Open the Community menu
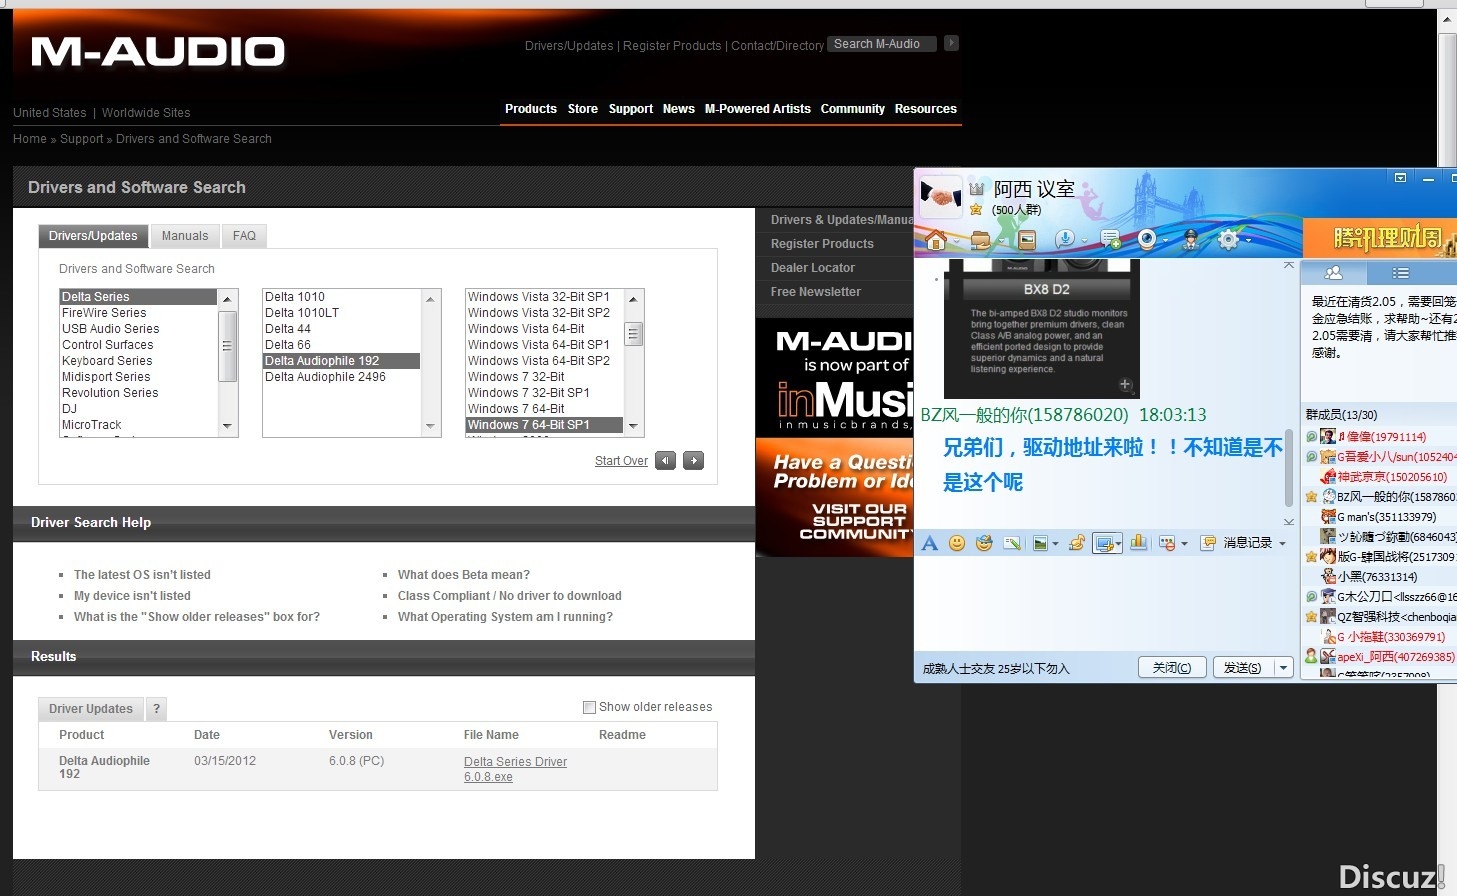 tap(853, 109)
